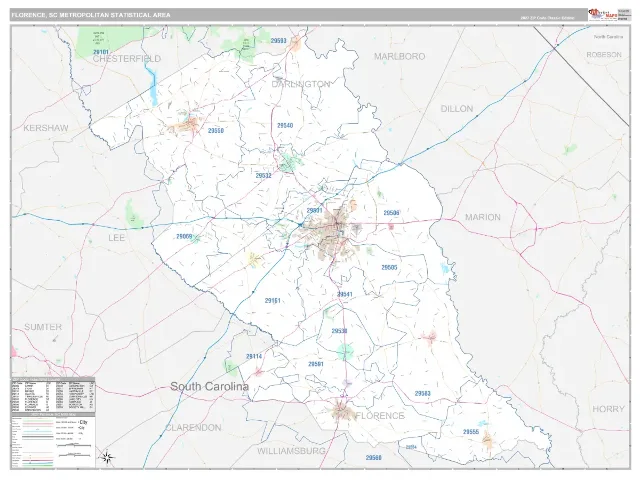The width and height of the screenshot is (640, 480).
Task: Select ZIP code 29530 on map
Action: click(339, 331)
